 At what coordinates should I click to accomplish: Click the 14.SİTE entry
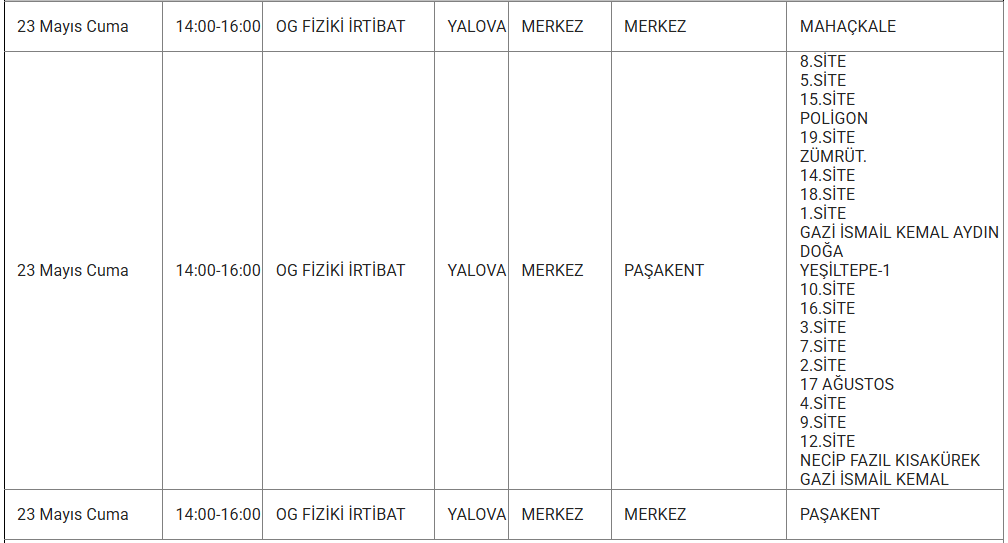pyautogui.click(x=827, y=175)
